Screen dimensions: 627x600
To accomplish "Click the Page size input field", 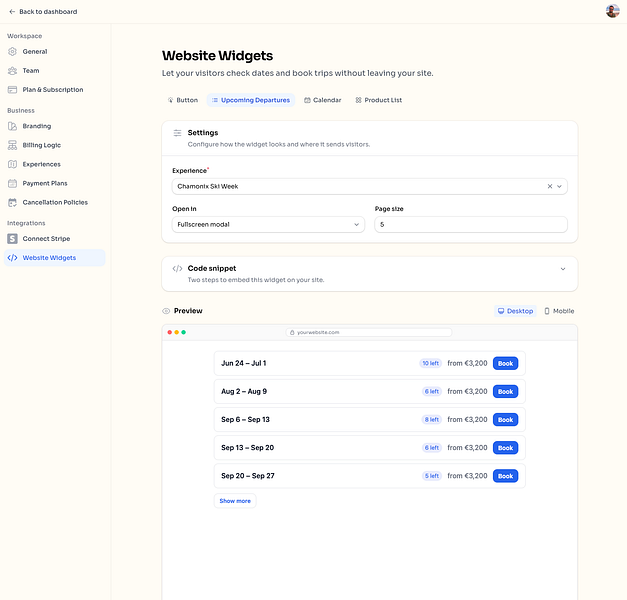I will point(471,224).
